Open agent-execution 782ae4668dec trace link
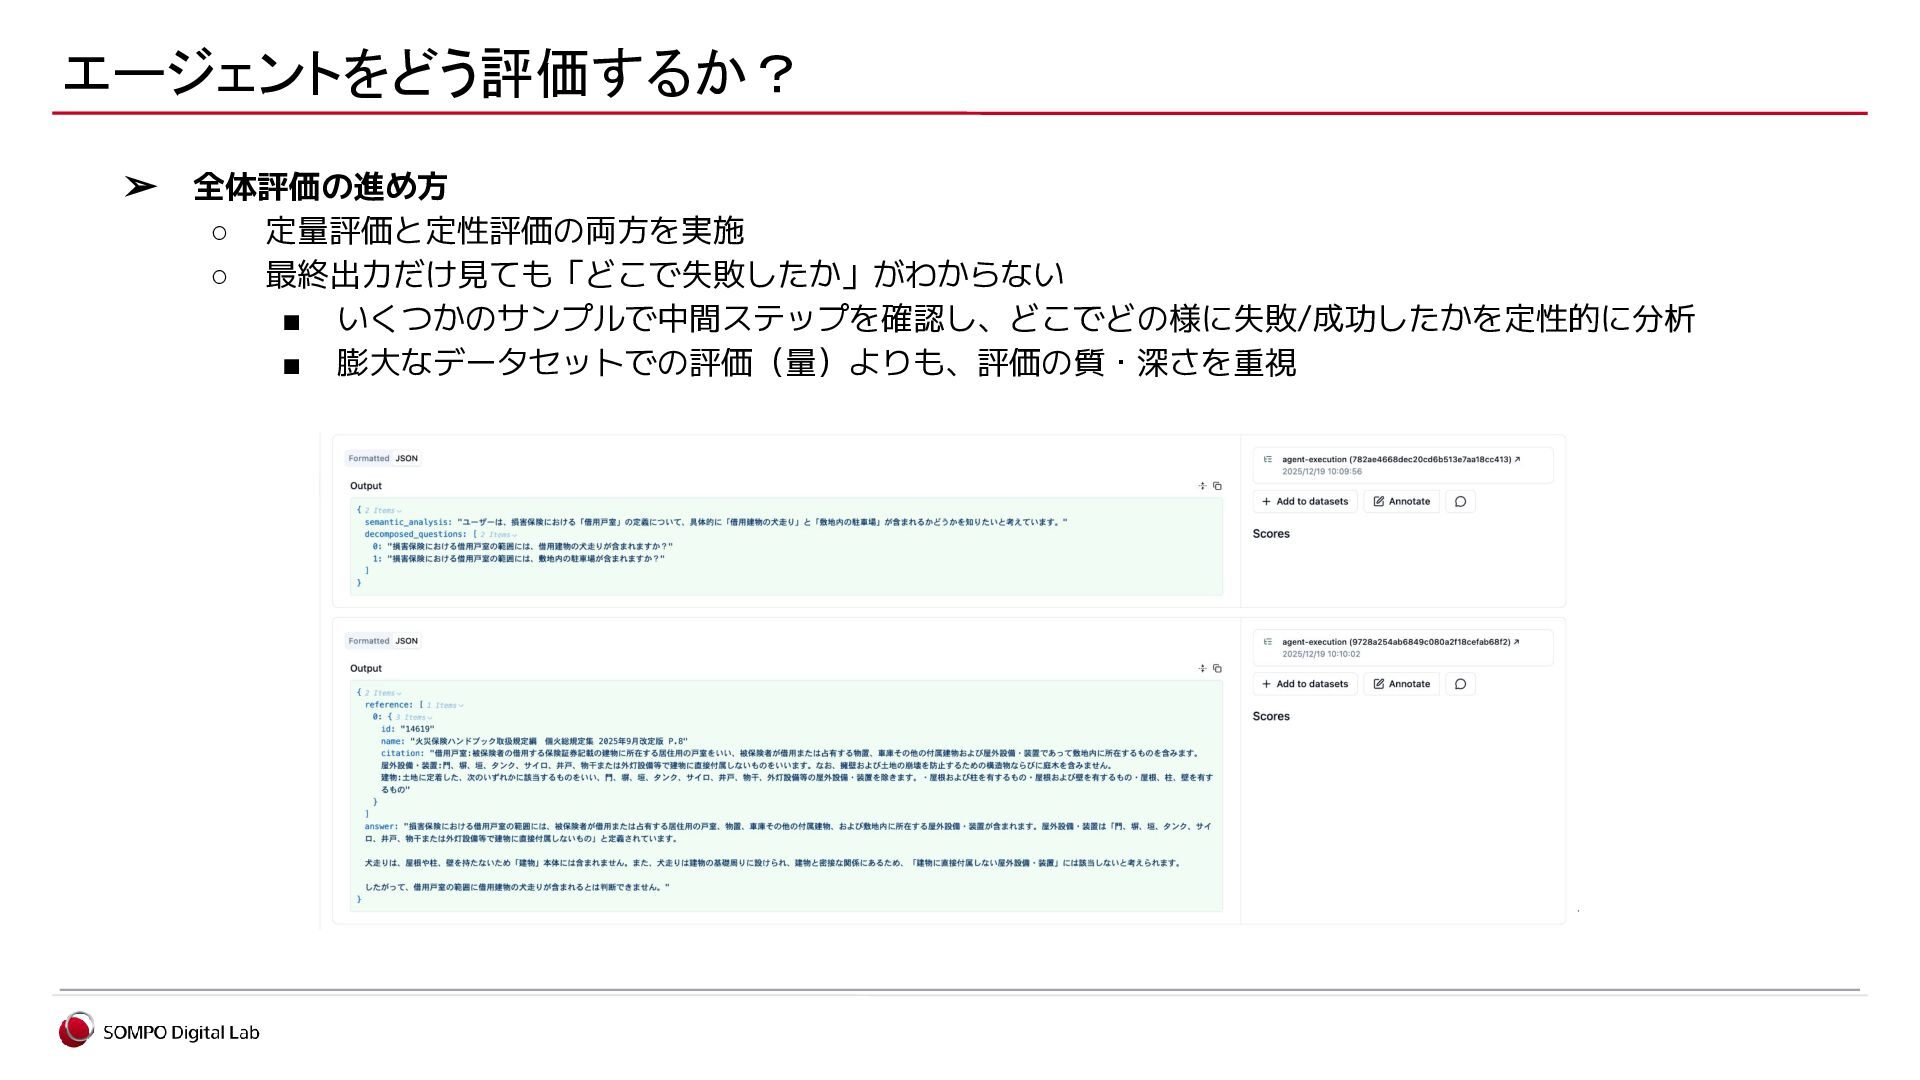This screenshot has width=1920, height=1080. pos(1396,460)
